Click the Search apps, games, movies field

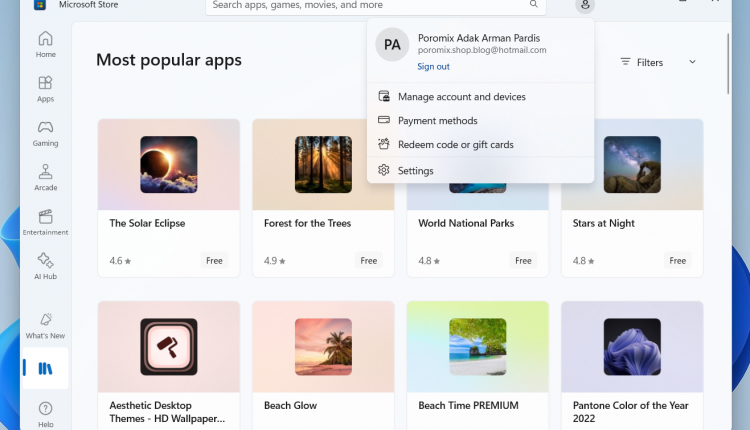coord(375,6)
